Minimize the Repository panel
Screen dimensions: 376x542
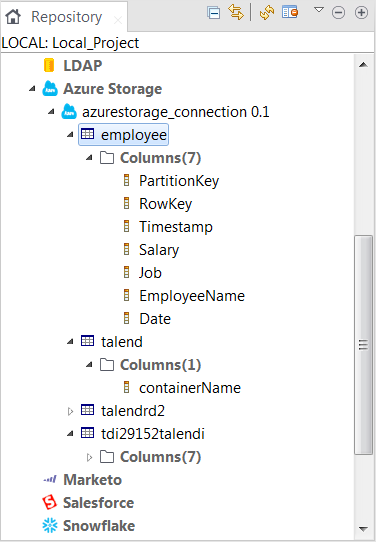[x=338, y=13]
